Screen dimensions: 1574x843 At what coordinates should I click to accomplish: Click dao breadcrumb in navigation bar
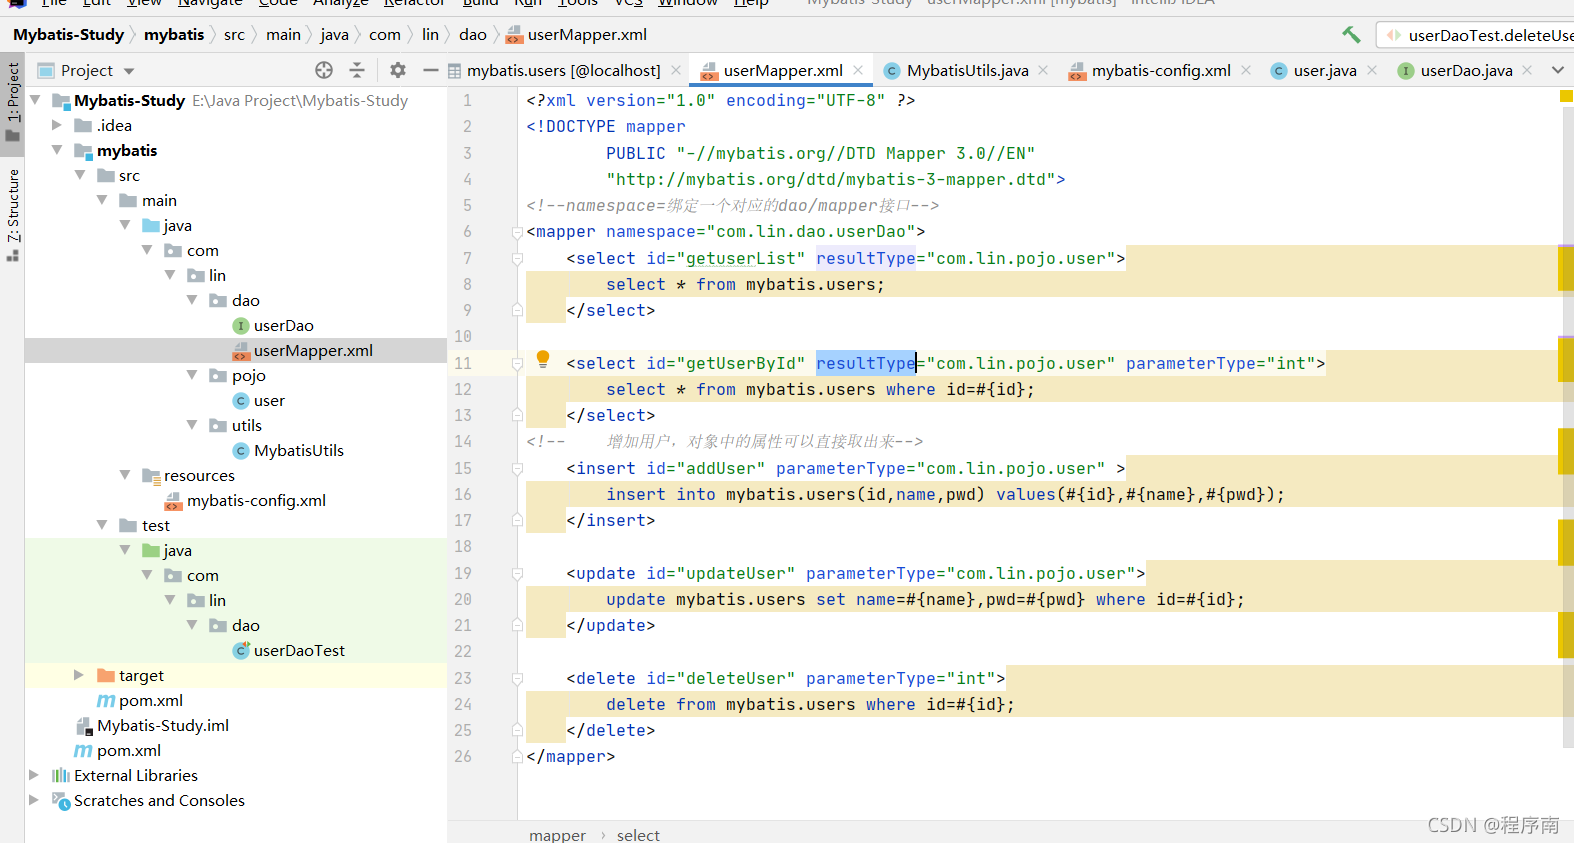point(473,35)
